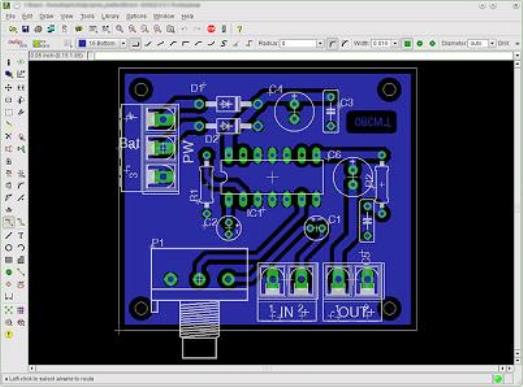
Task: Select the Move tool in sidebar
Action: pos(8,88)
